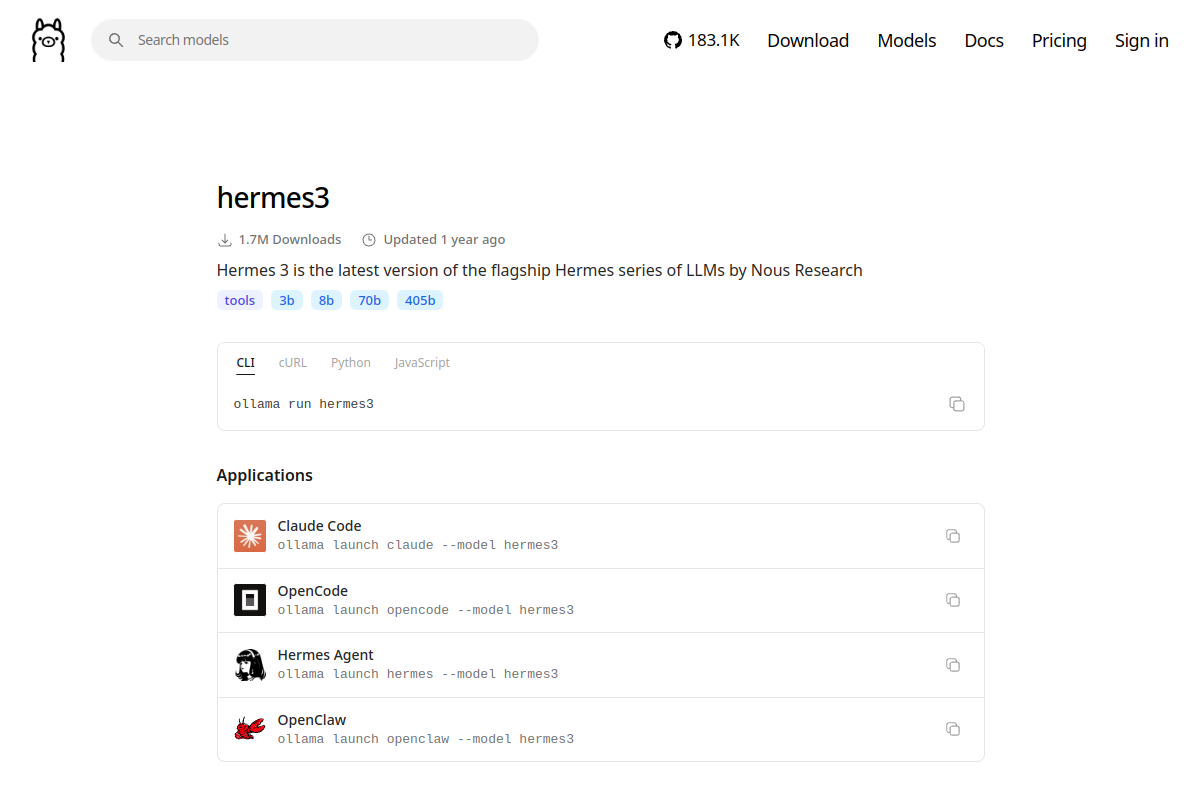The image size is (1200, 800).
Task: Copy the OpenCode launch command
Action: 953,600
